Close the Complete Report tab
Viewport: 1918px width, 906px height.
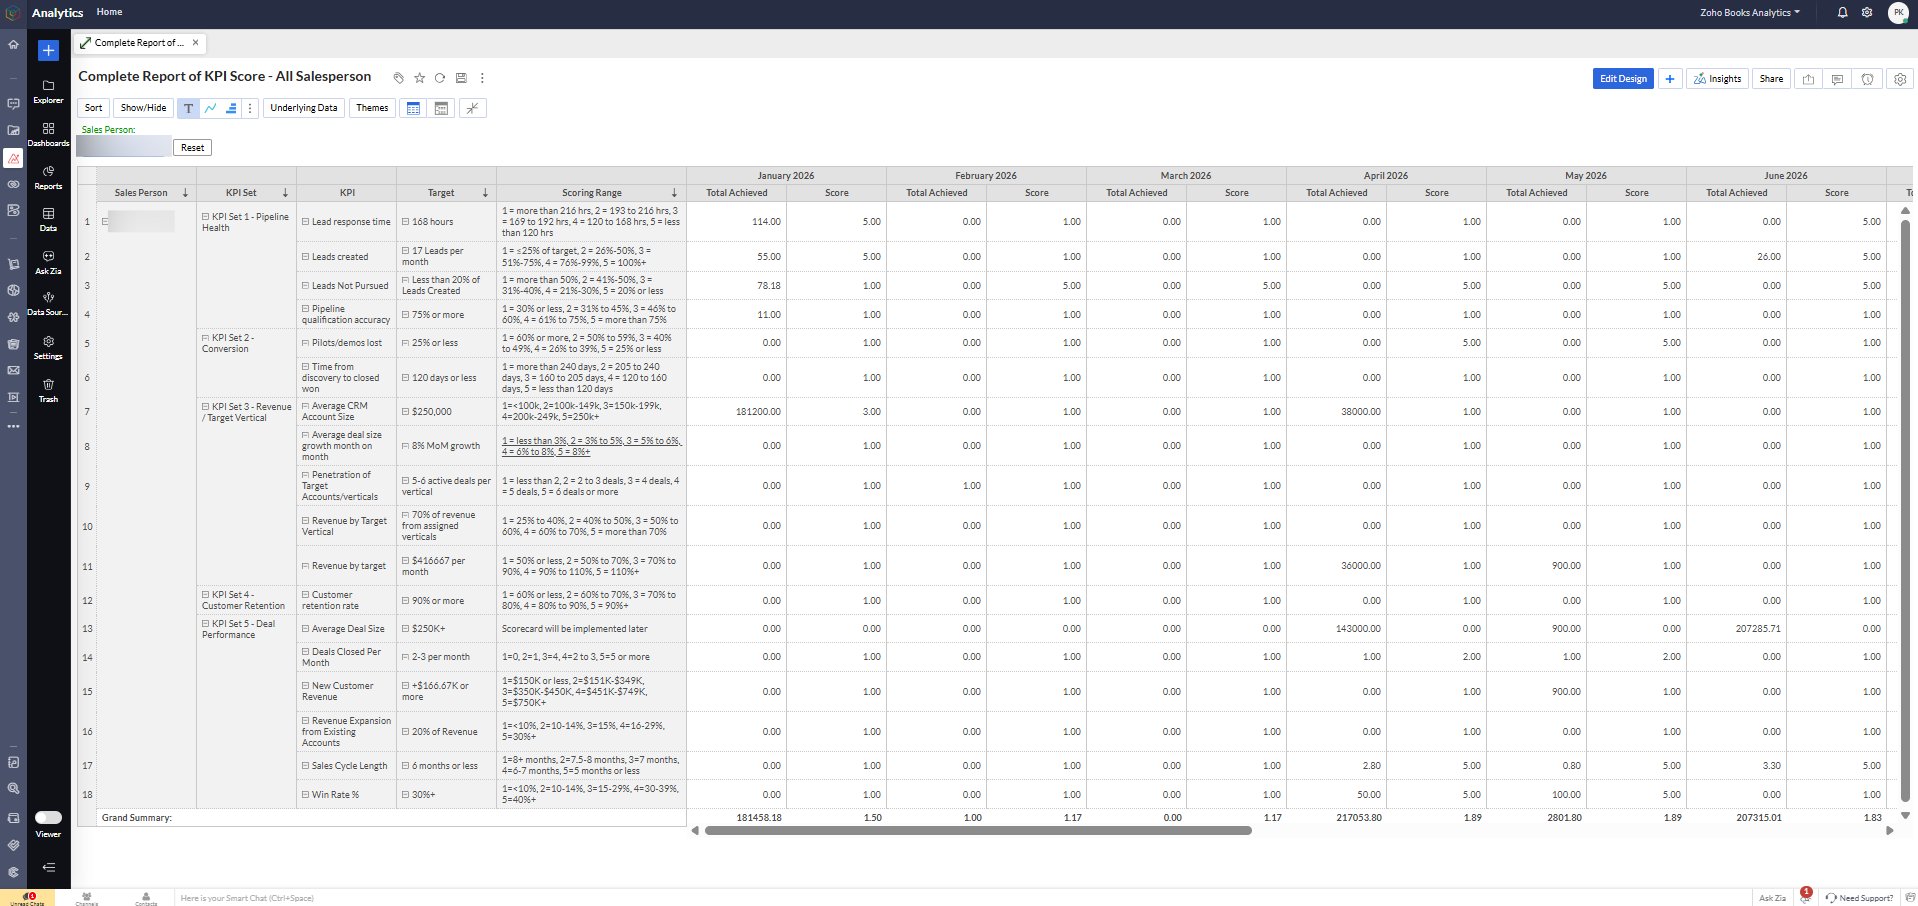click(x=195, y=42)
